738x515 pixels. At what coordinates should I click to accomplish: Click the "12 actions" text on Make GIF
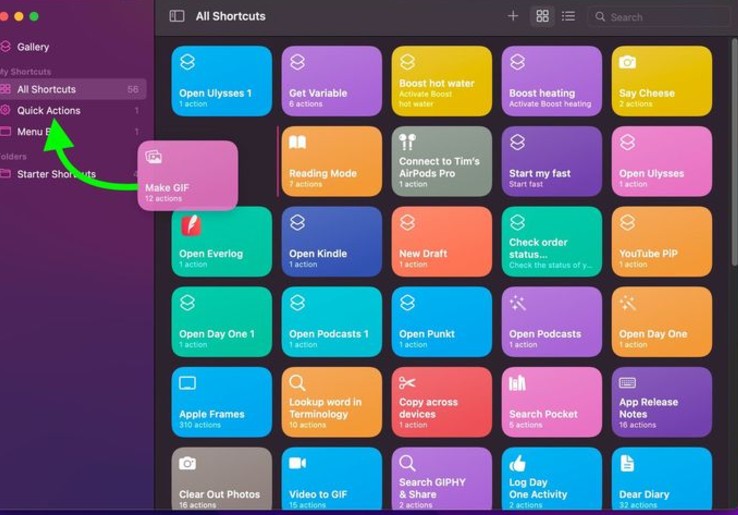click(x=163, y=199)
